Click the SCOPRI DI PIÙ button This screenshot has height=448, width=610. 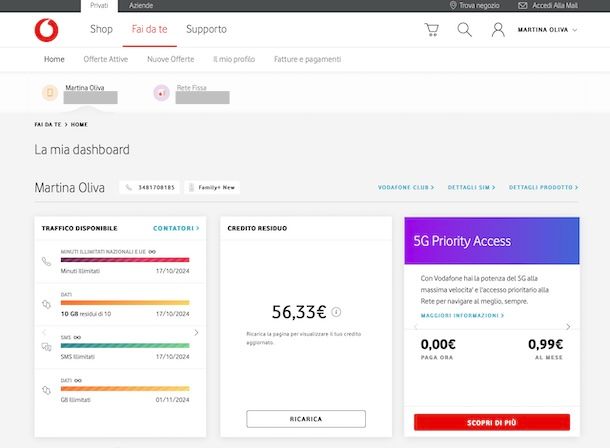[x=492, y=422]
